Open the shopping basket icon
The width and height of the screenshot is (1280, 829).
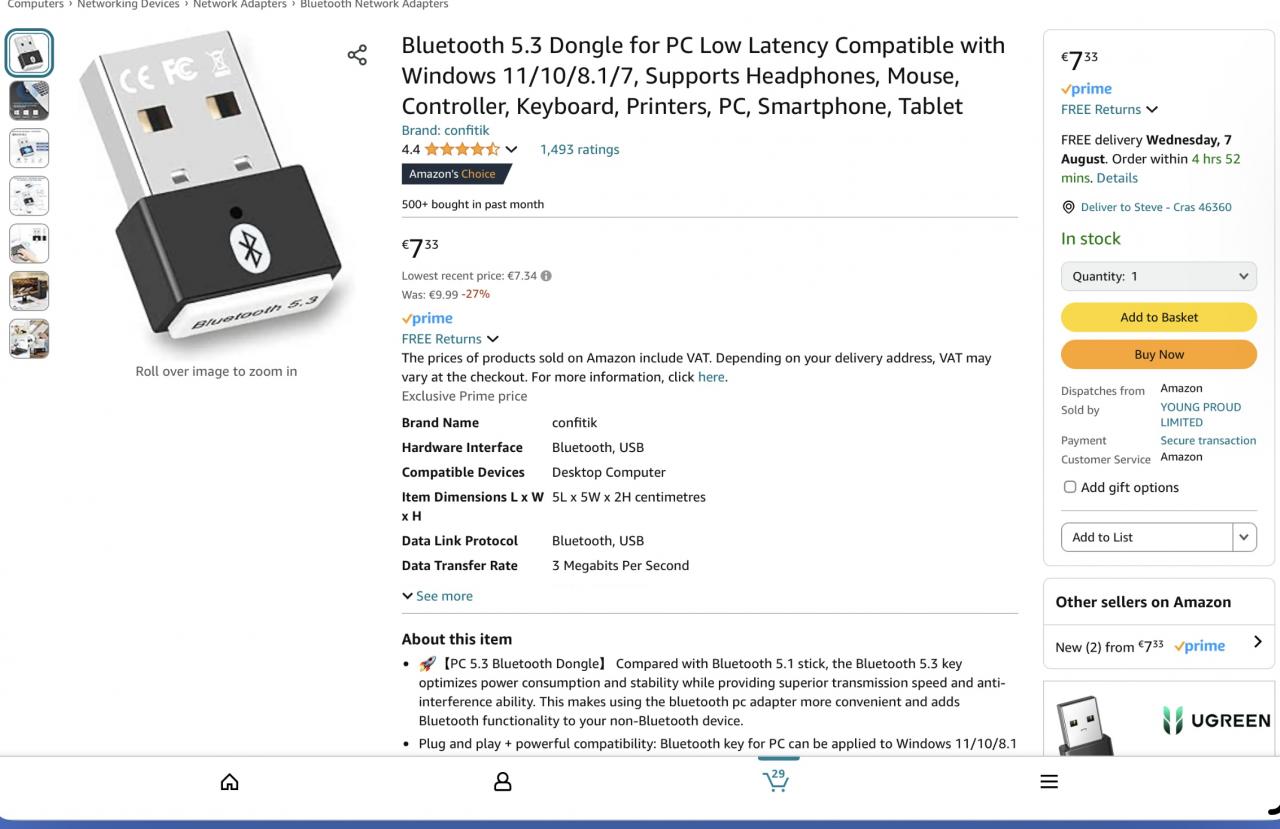click(x=776, y=780)
